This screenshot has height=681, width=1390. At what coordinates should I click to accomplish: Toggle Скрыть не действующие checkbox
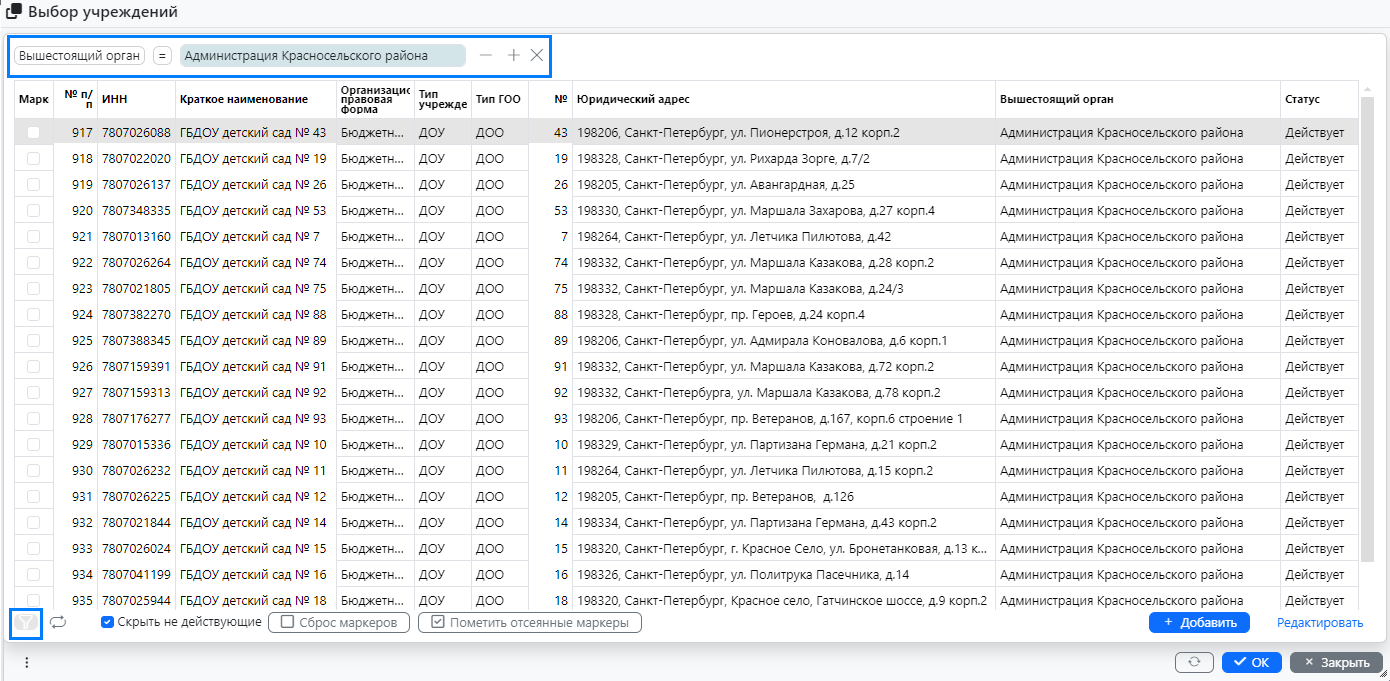108,622
